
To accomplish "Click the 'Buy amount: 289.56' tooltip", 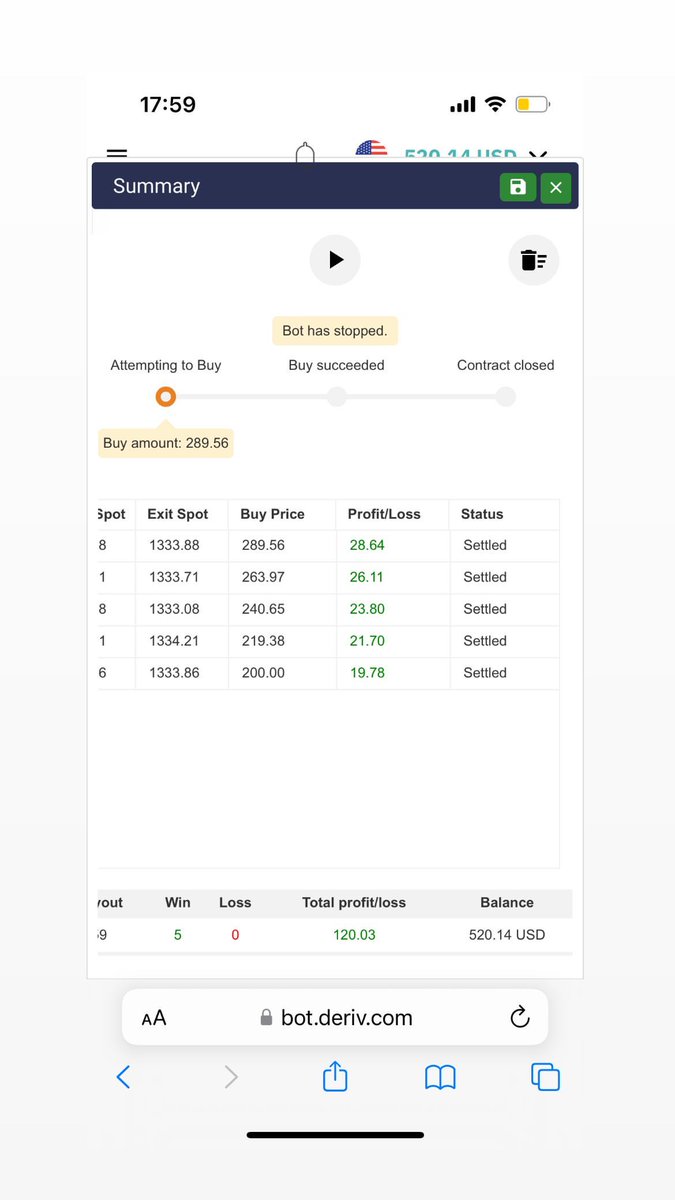I will click(166, 443).
